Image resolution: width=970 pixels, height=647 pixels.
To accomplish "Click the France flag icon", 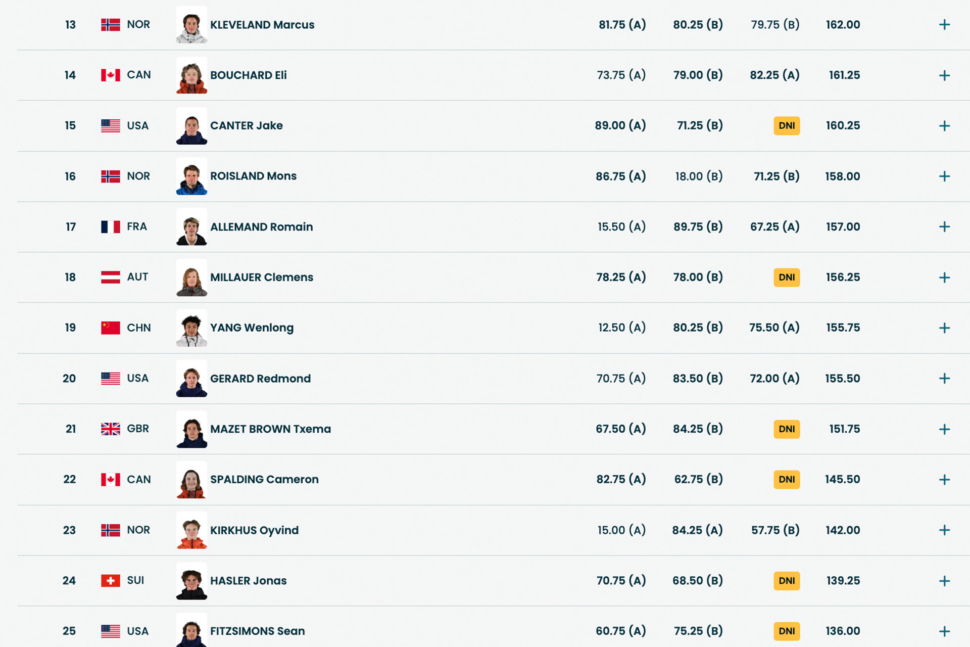I will (x=110, y=227).
